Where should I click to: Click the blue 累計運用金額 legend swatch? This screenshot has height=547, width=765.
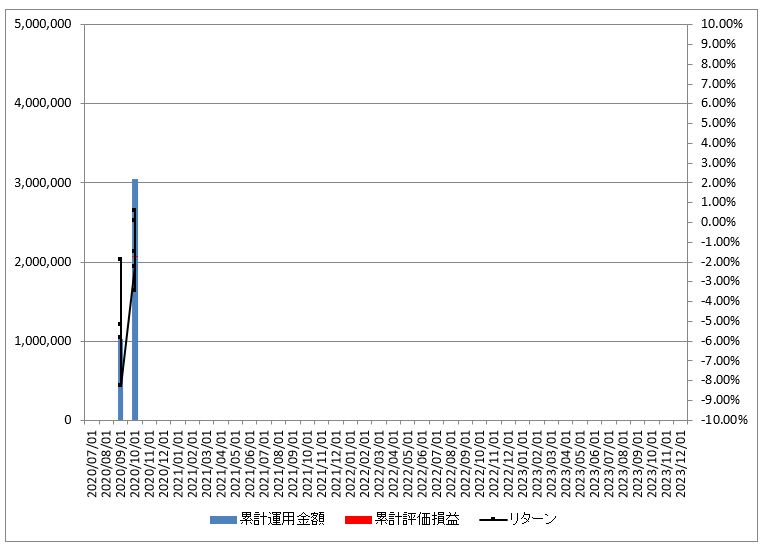pyautogui.click(x=224, y=519)
